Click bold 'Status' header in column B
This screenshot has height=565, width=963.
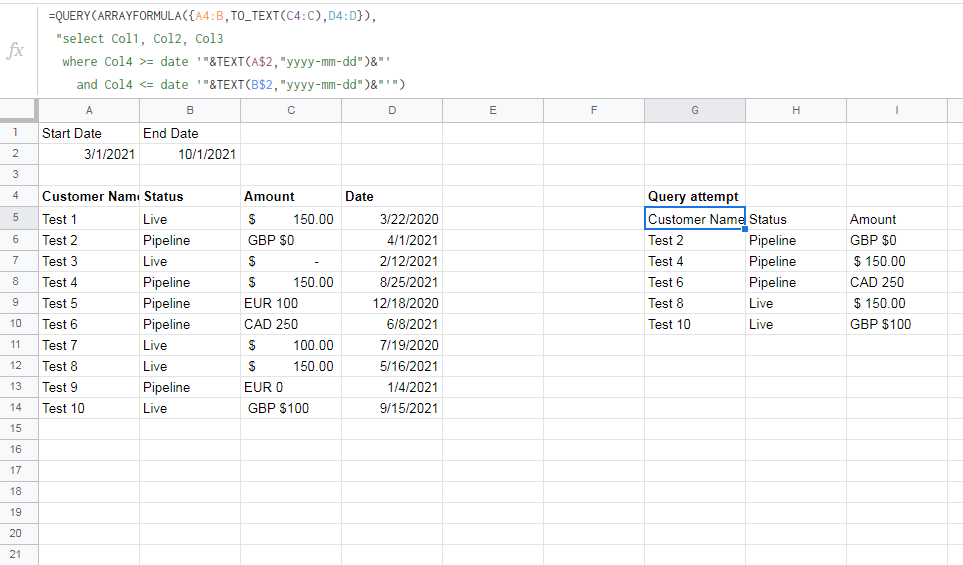pos(190,197)
